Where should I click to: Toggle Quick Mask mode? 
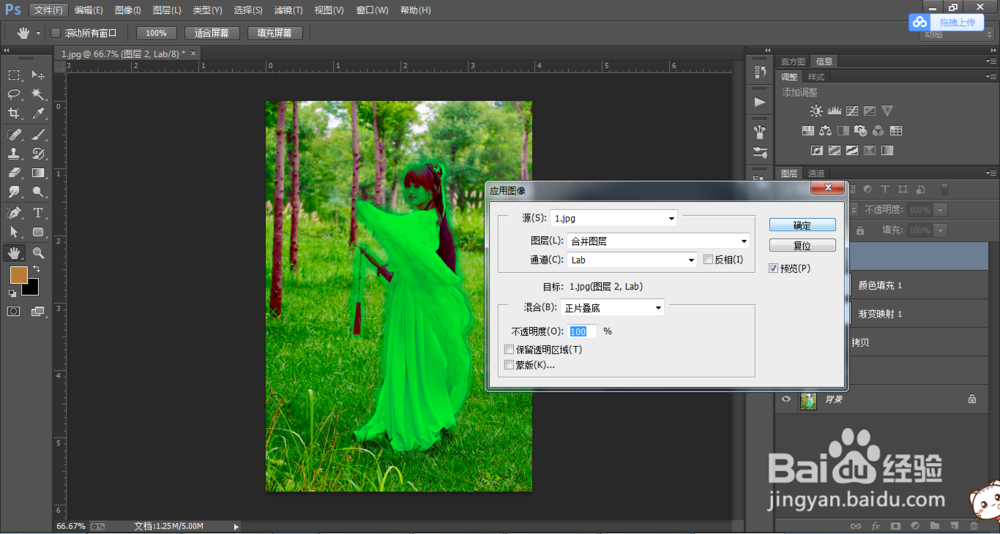click(x=14, y=311)
